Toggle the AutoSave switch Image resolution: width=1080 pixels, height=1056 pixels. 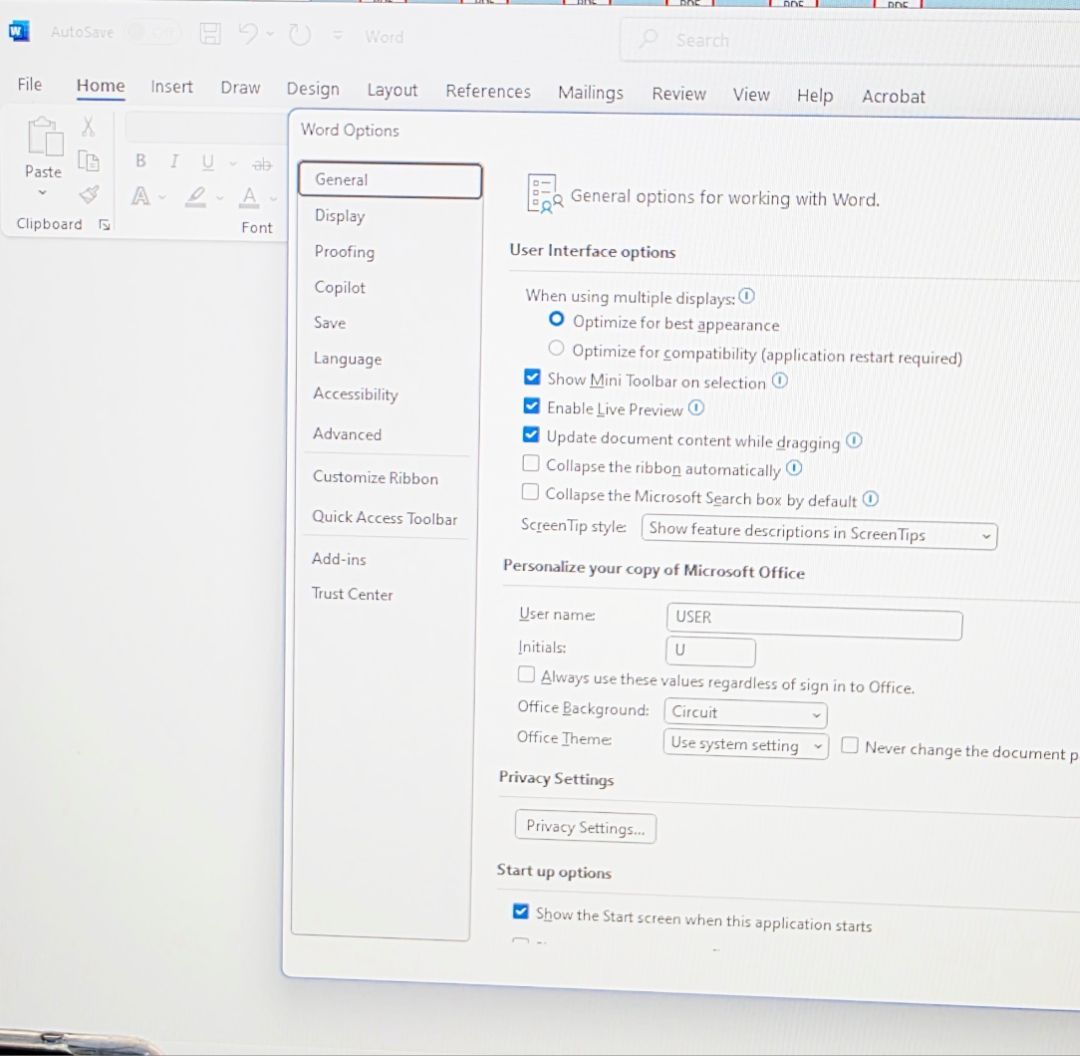(155, 32)
